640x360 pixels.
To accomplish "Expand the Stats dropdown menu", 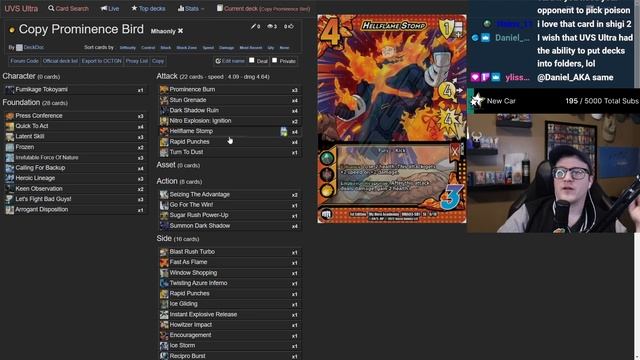I will (x=191, y=8).
